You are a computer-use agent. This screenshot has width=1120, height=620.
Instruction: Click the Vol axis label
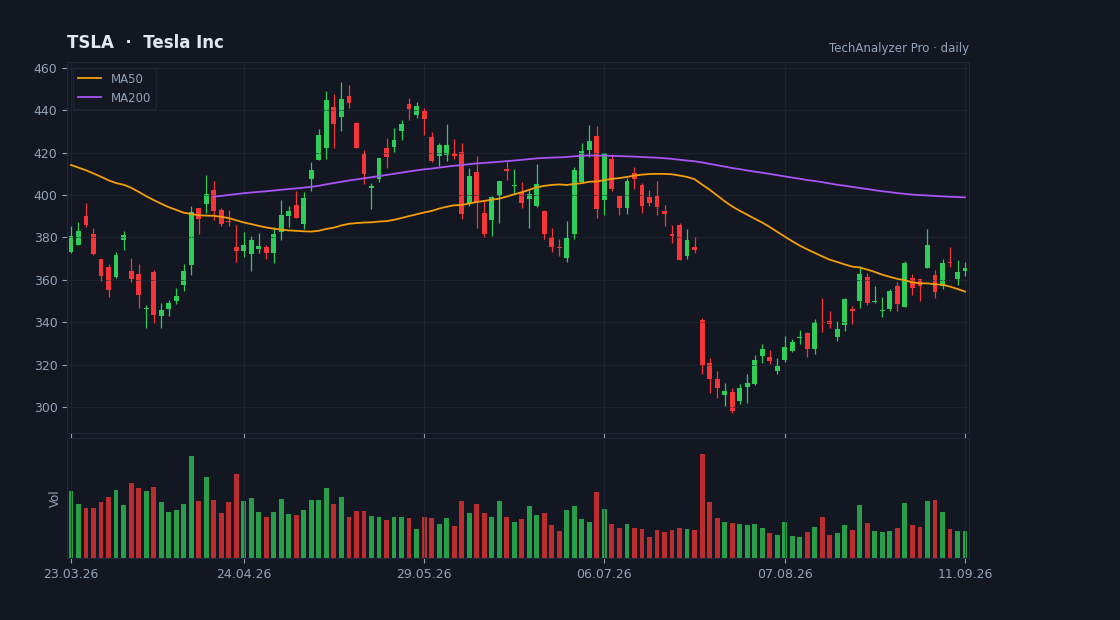54,499
